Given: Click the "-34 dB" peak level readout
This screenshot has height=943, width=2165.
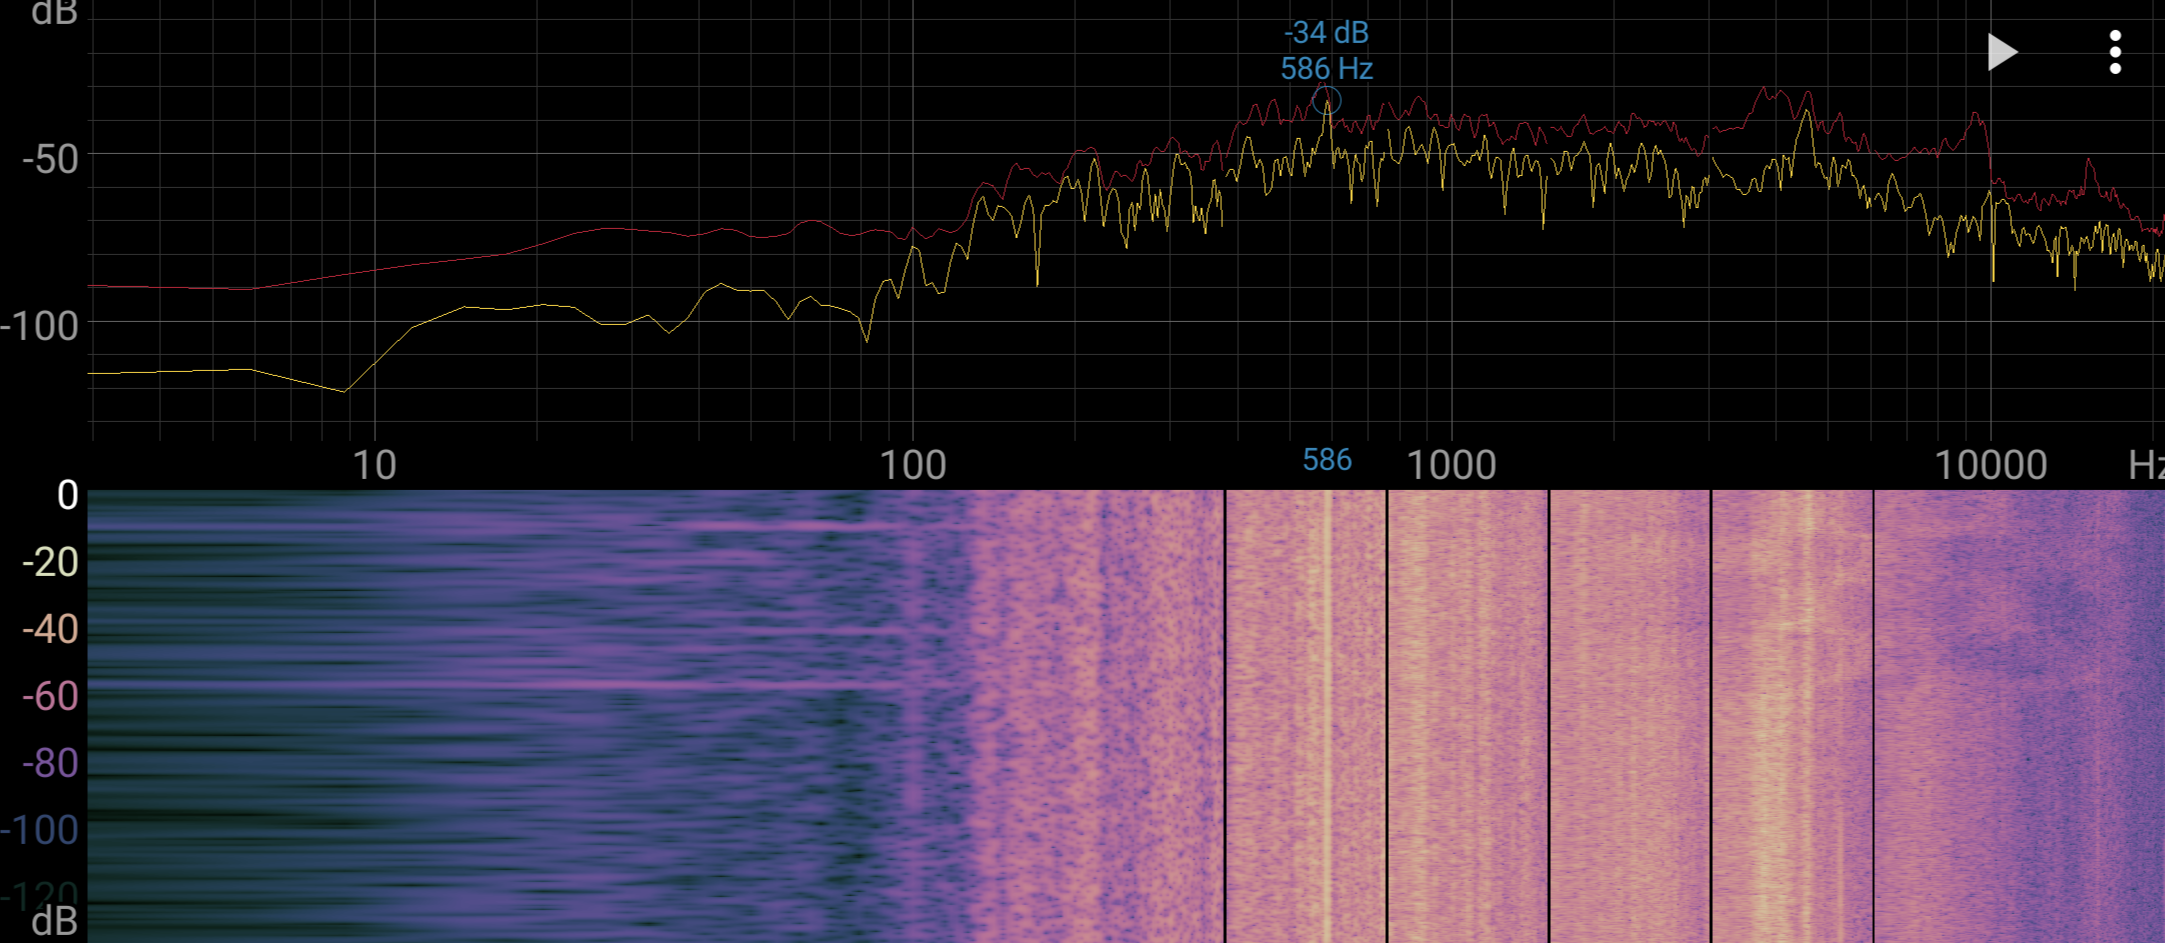Looking at the screenshot, I should (x=1326, y=33).
